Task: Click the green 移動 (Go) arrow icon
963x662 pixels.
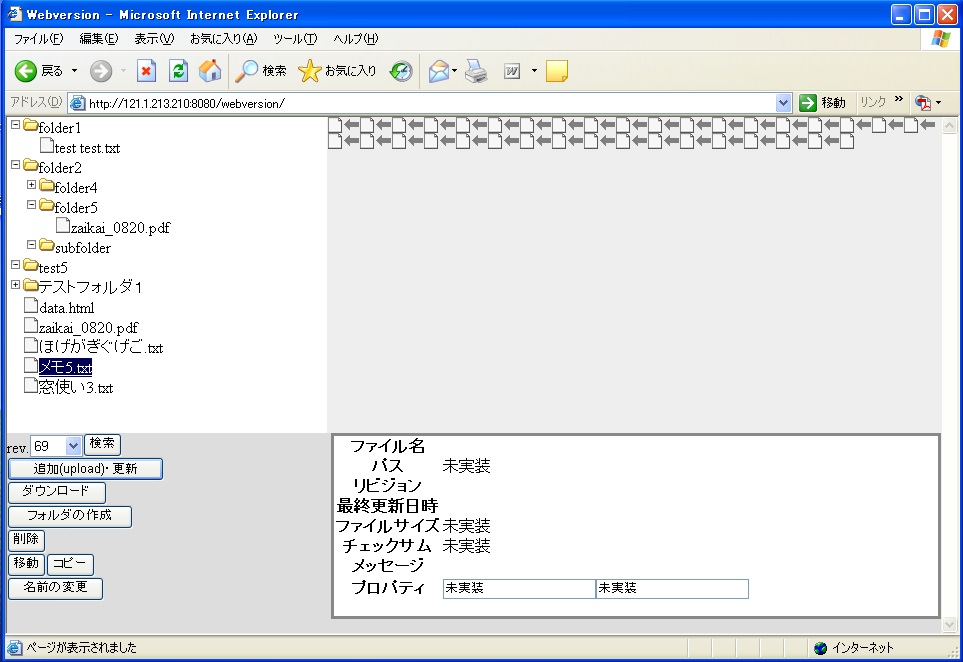Action: pos(807,101)
